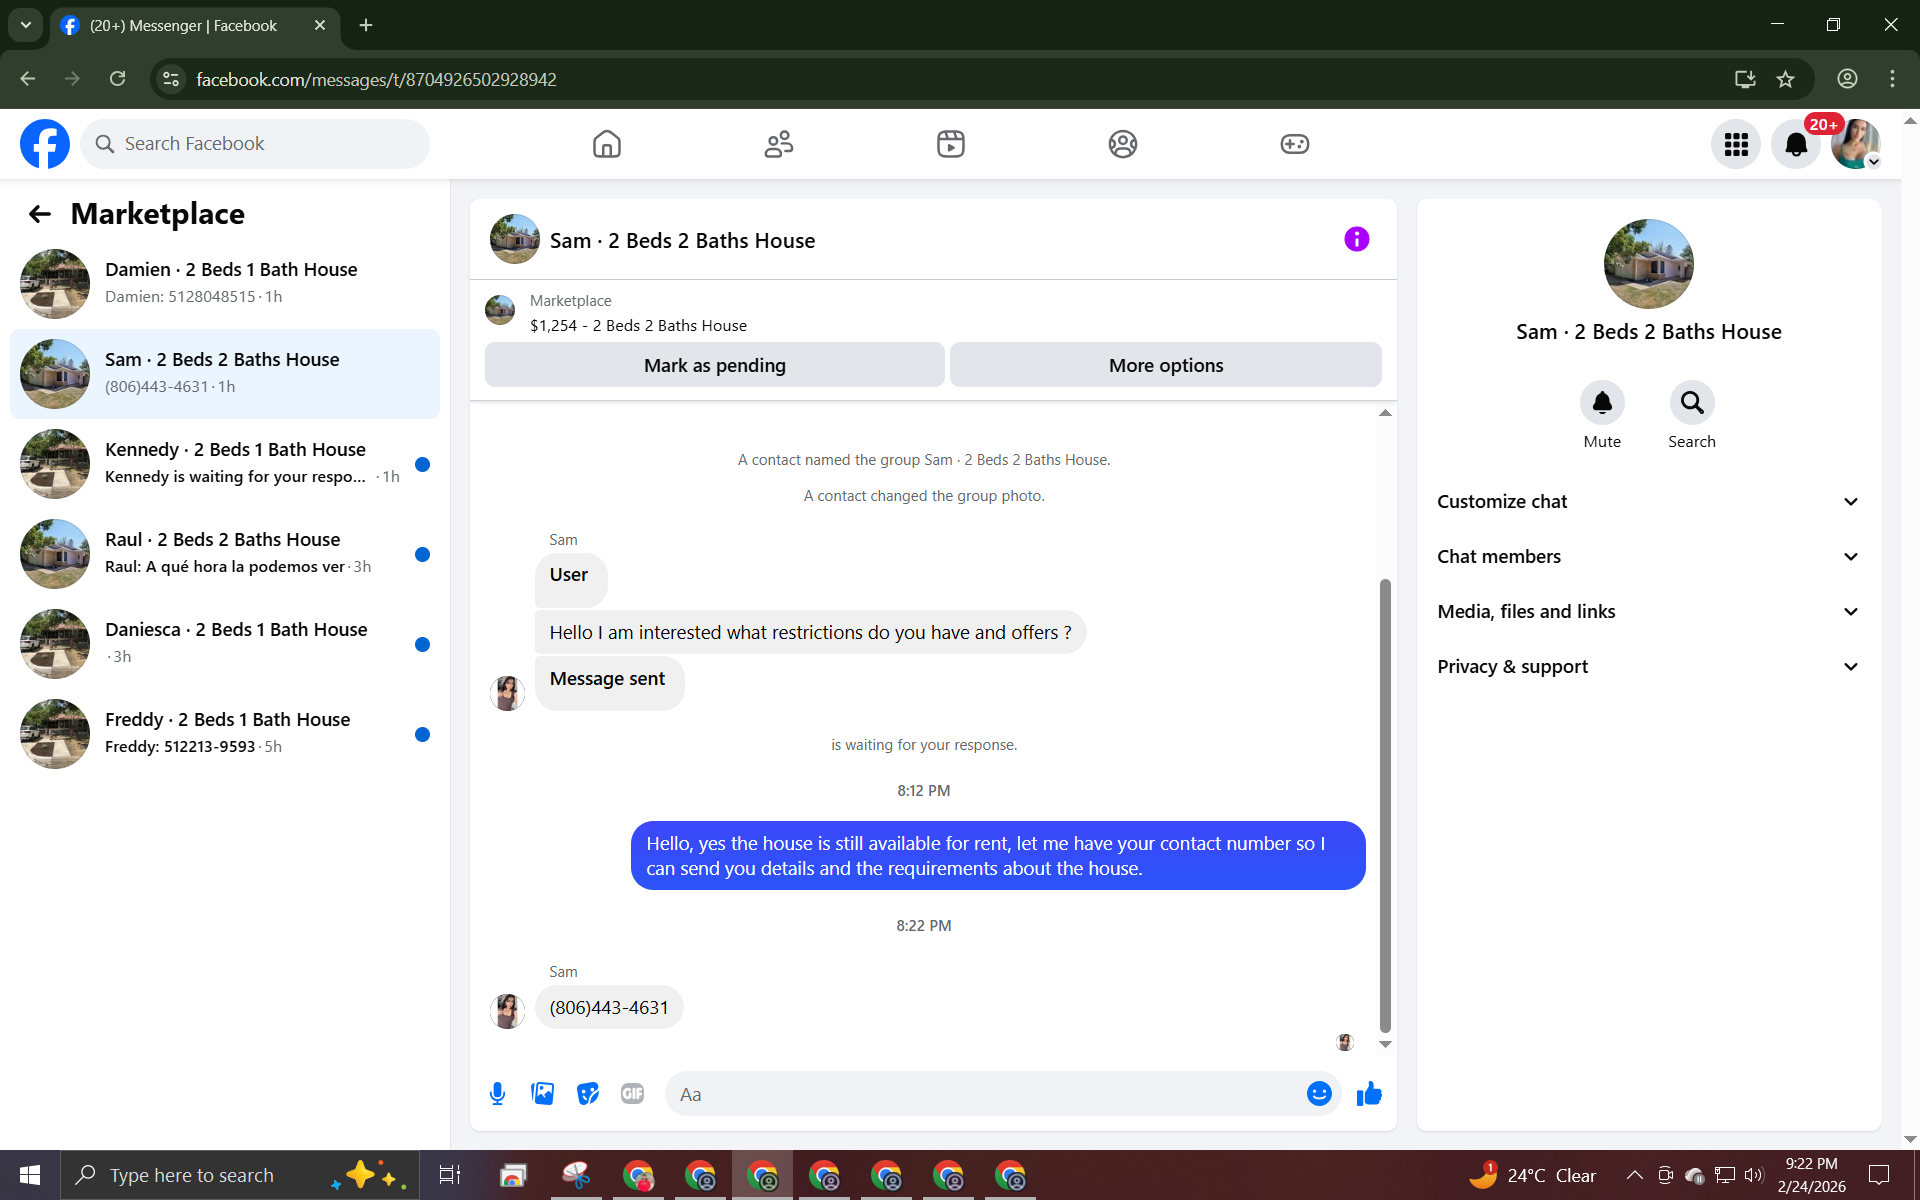Click the chat vertical scrollbar

click(x=1385, y=805)
